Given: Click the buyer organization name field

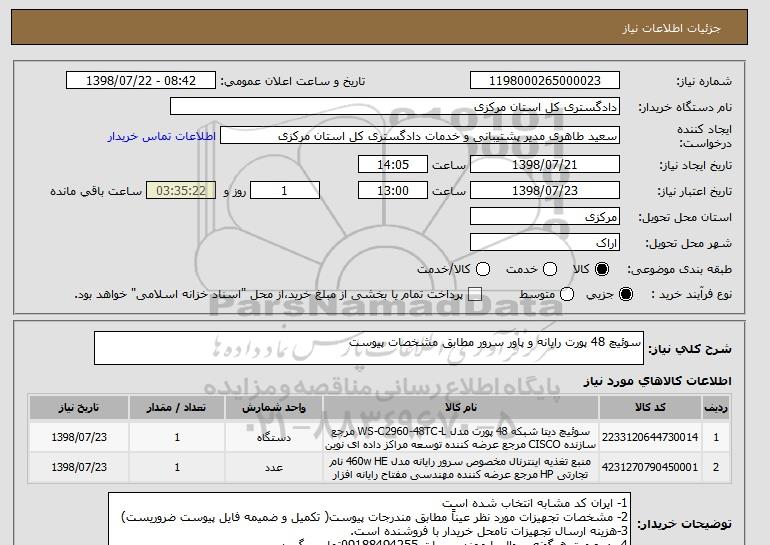Looking at the screenshot, I should tap(395, 107).
